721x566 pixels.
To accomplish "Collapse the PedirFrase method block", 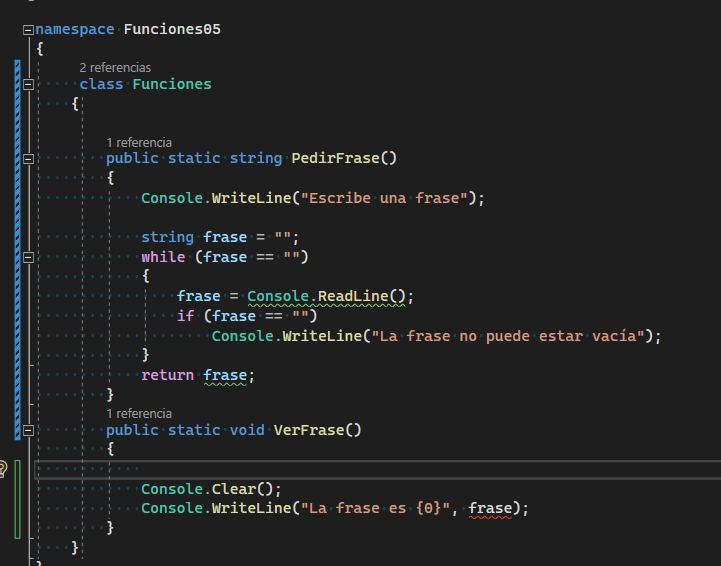I will point(28,159).
